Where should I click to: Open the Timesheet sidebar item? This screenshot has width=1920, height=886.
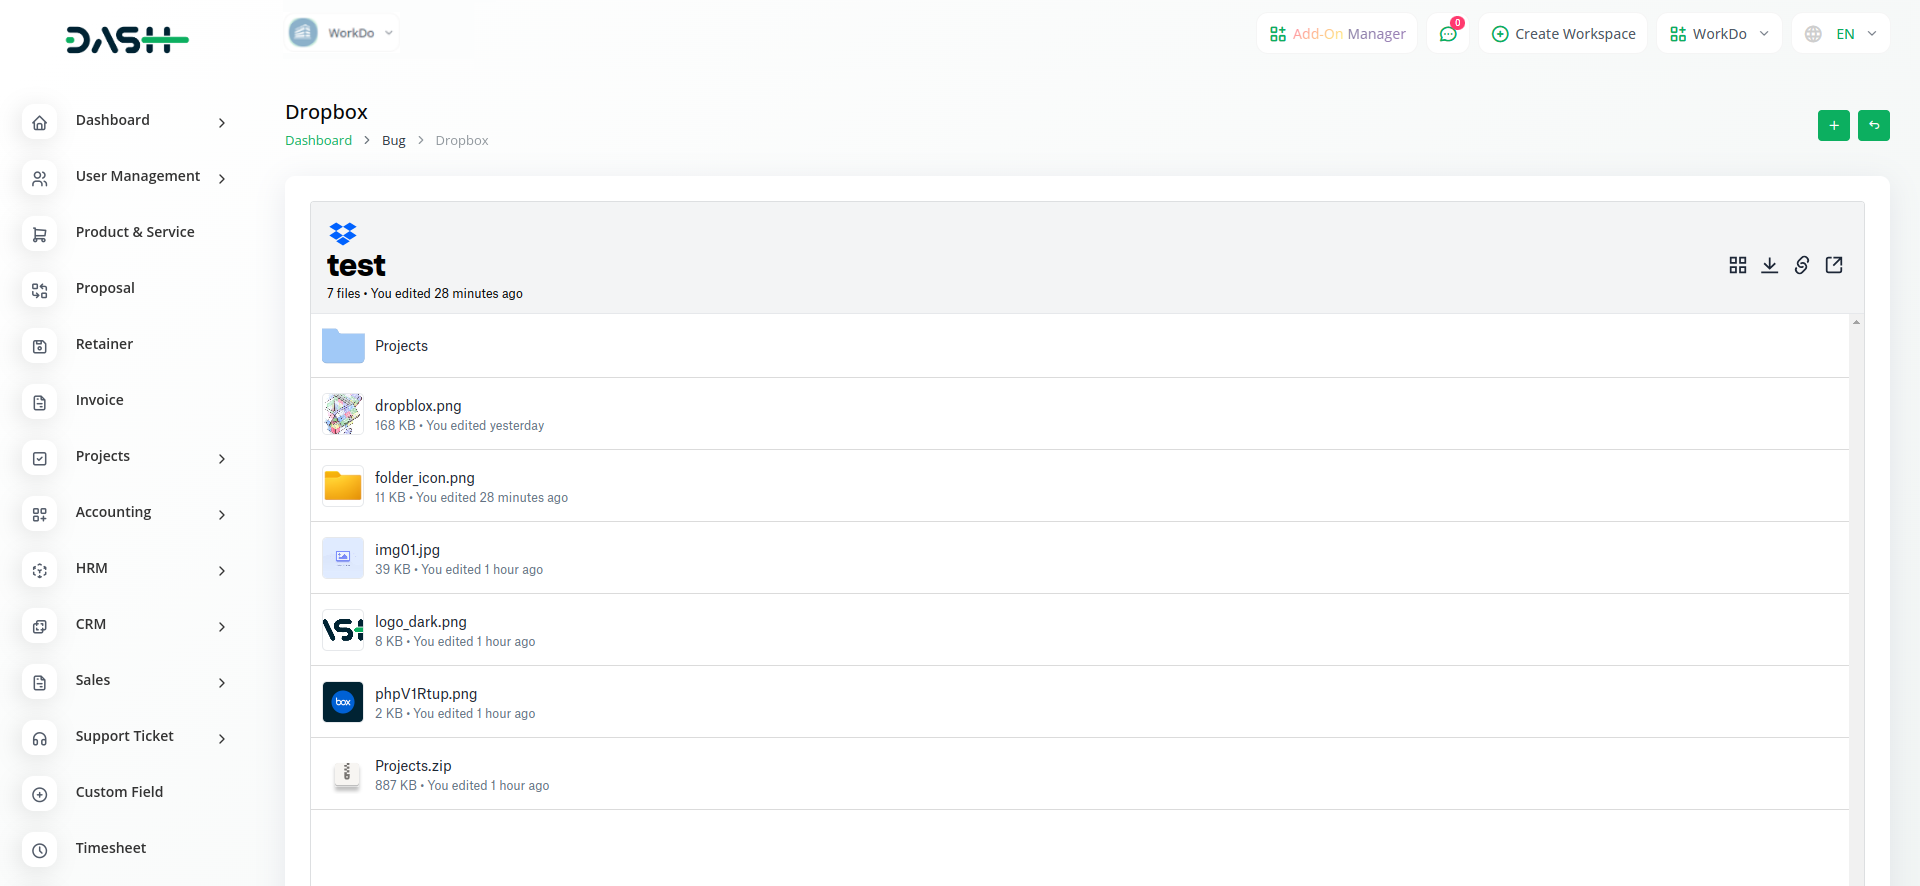pos(111,848)
